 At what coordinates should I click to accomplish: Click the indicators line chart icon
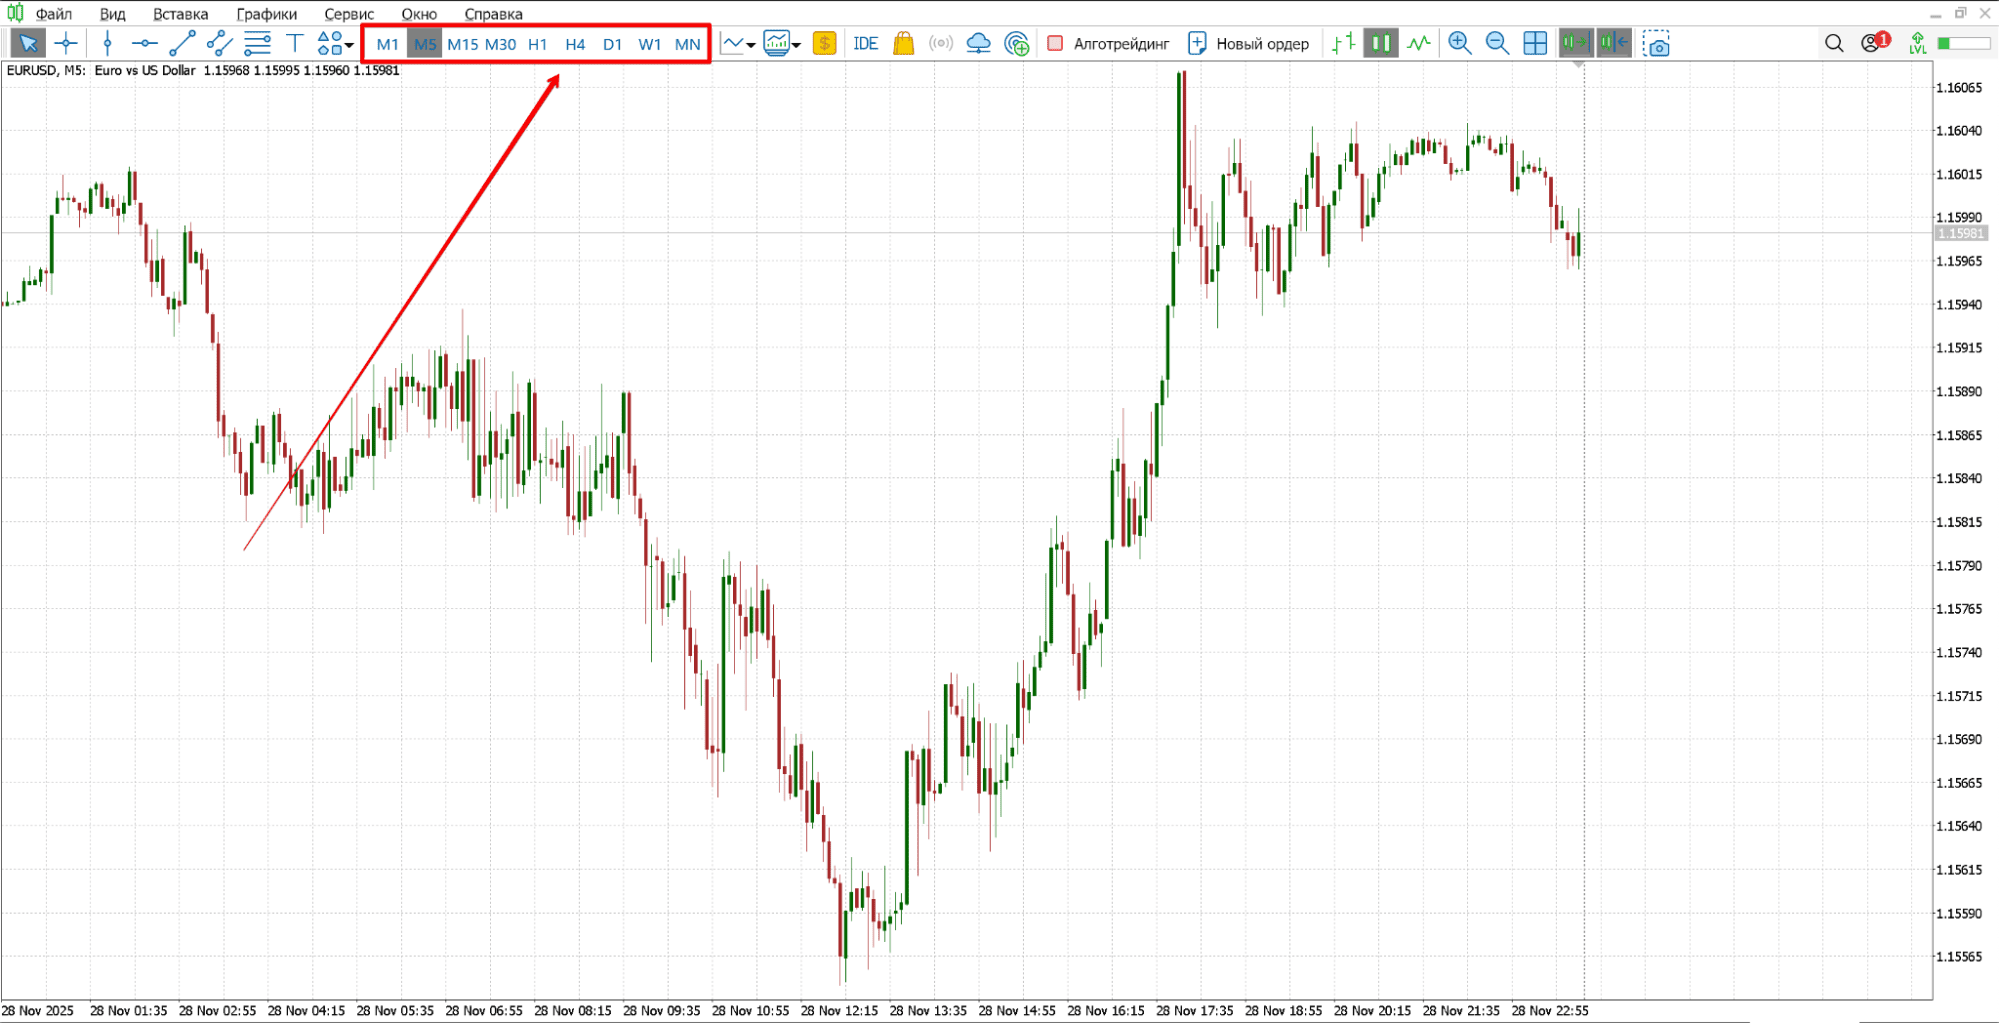[734, 43]
